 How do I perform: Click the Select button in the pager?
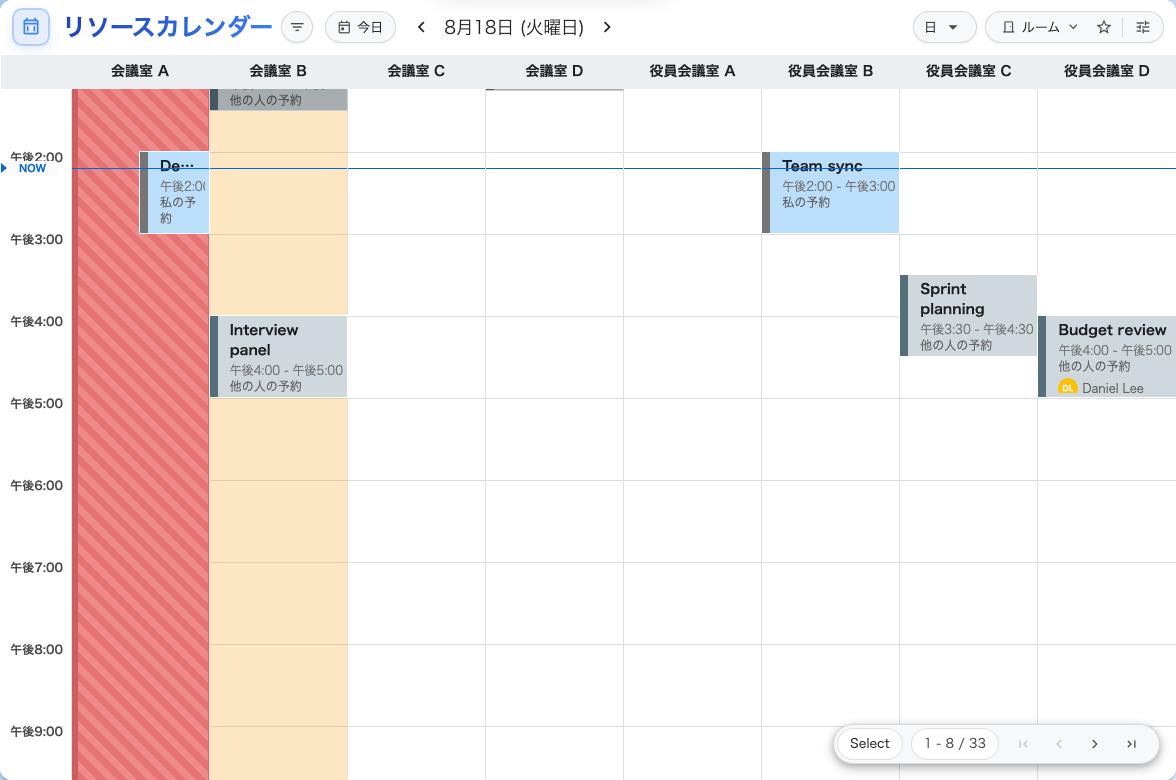click(869, 743)
